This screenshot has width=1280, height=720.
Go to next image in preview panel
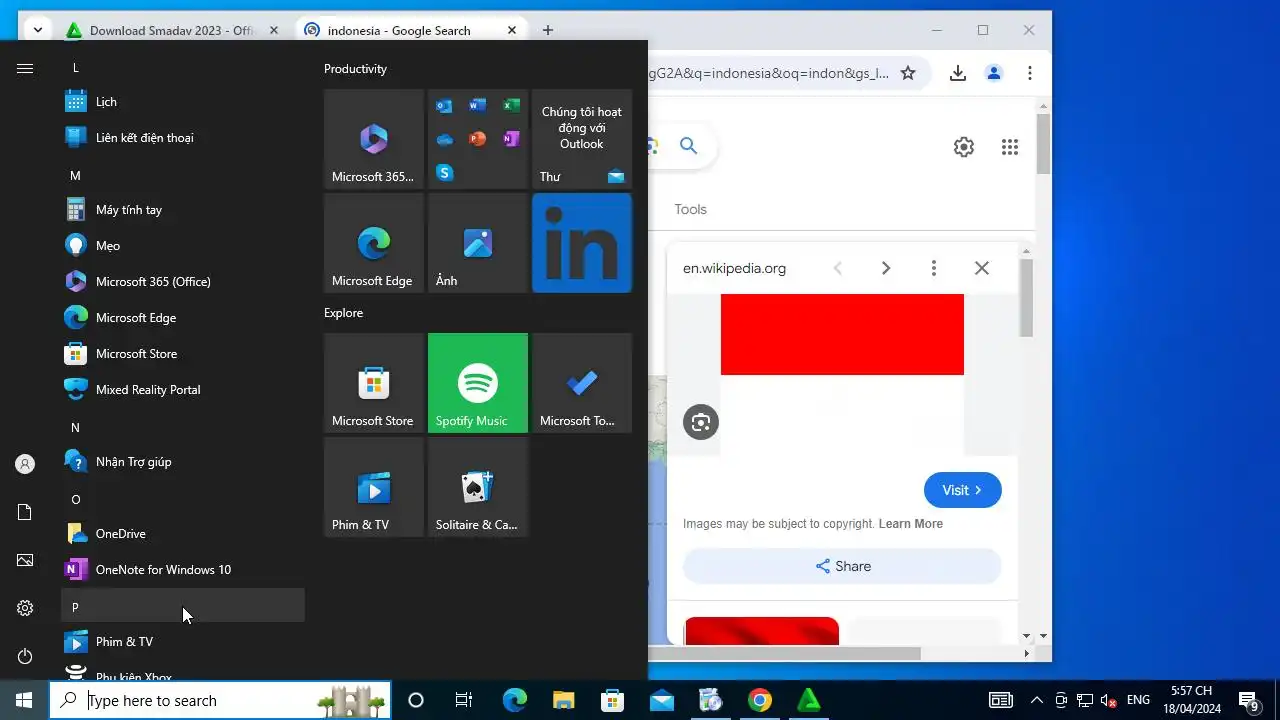click(886, 268)
